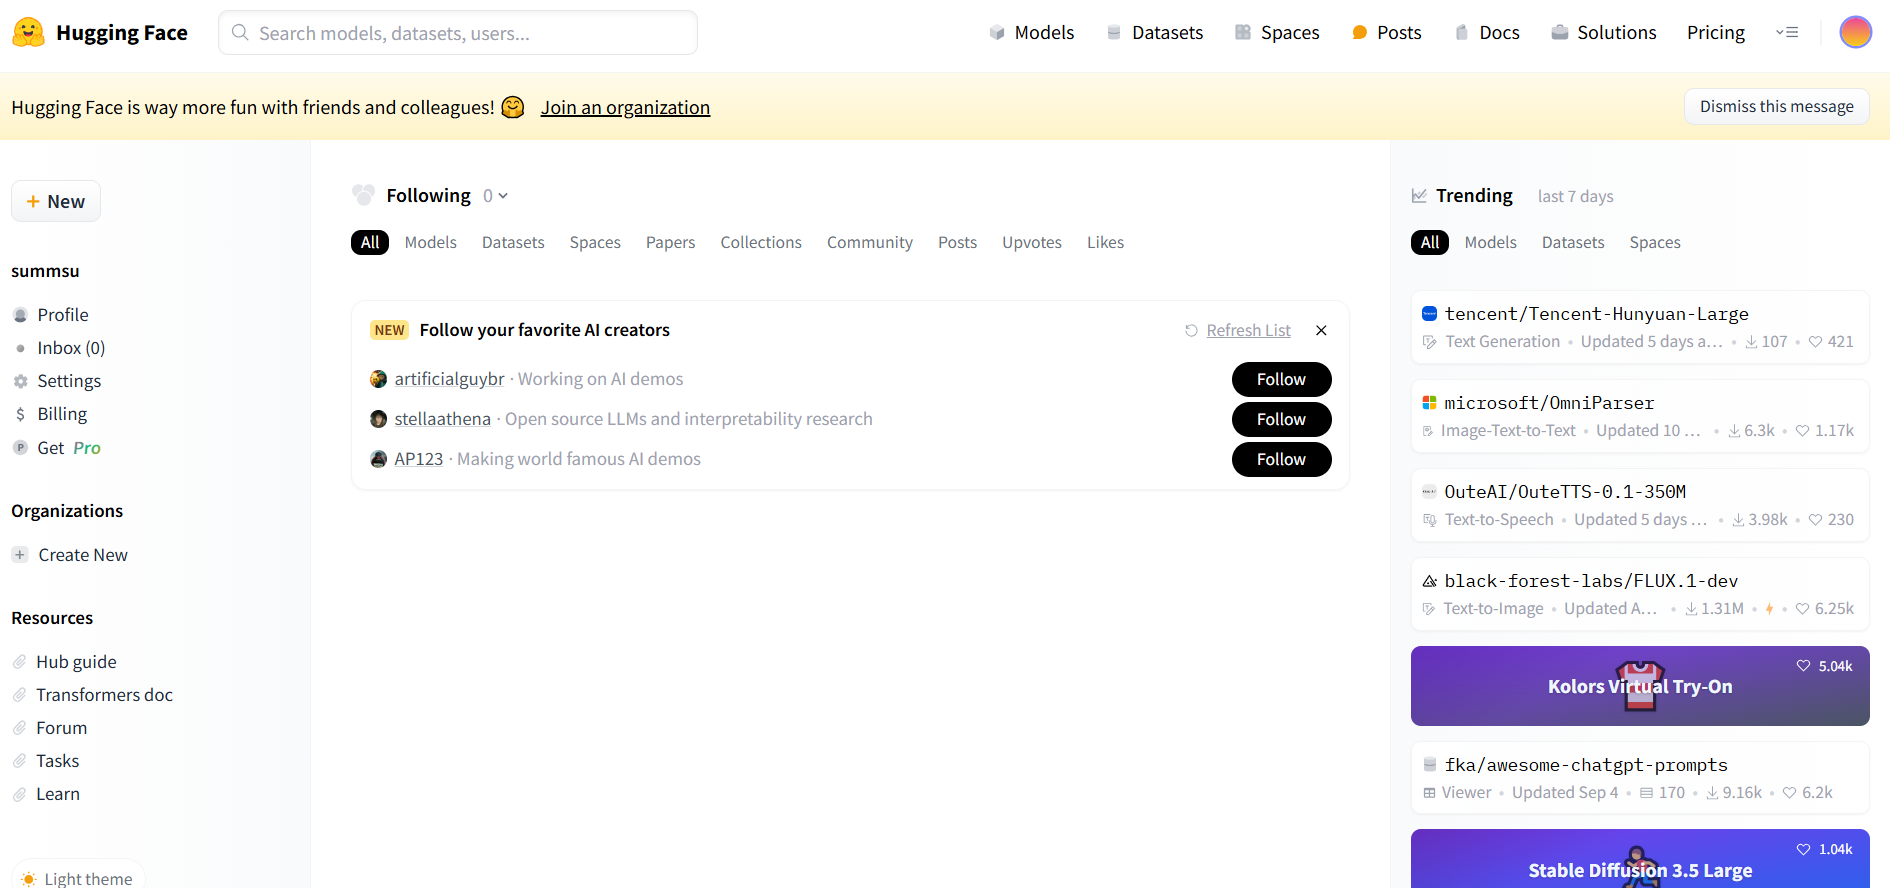
Task: Open OuteAI/OuteTTS-0.1-350M model card
Action: [1640, 505]
